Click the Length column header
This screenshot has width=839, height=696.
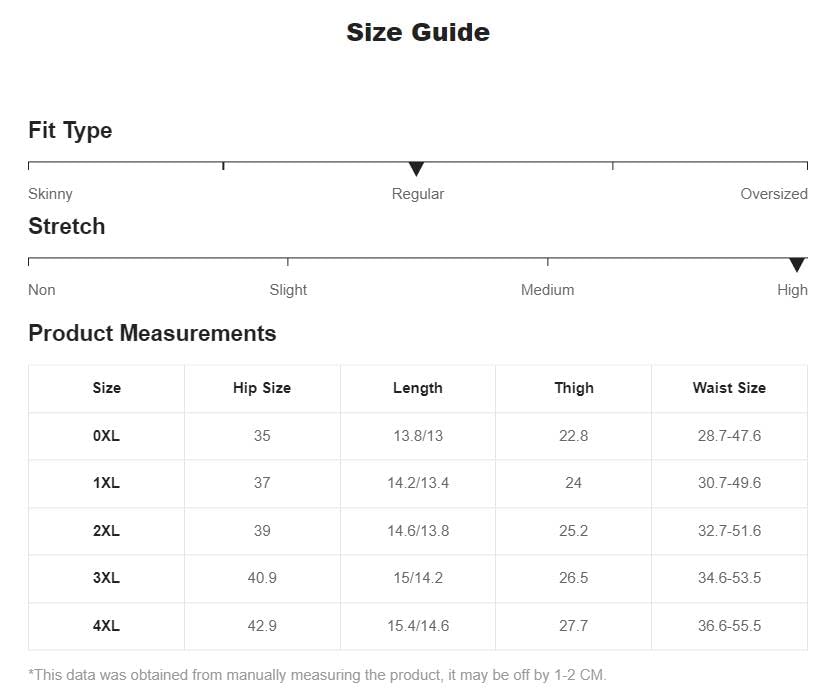[418, 388]
